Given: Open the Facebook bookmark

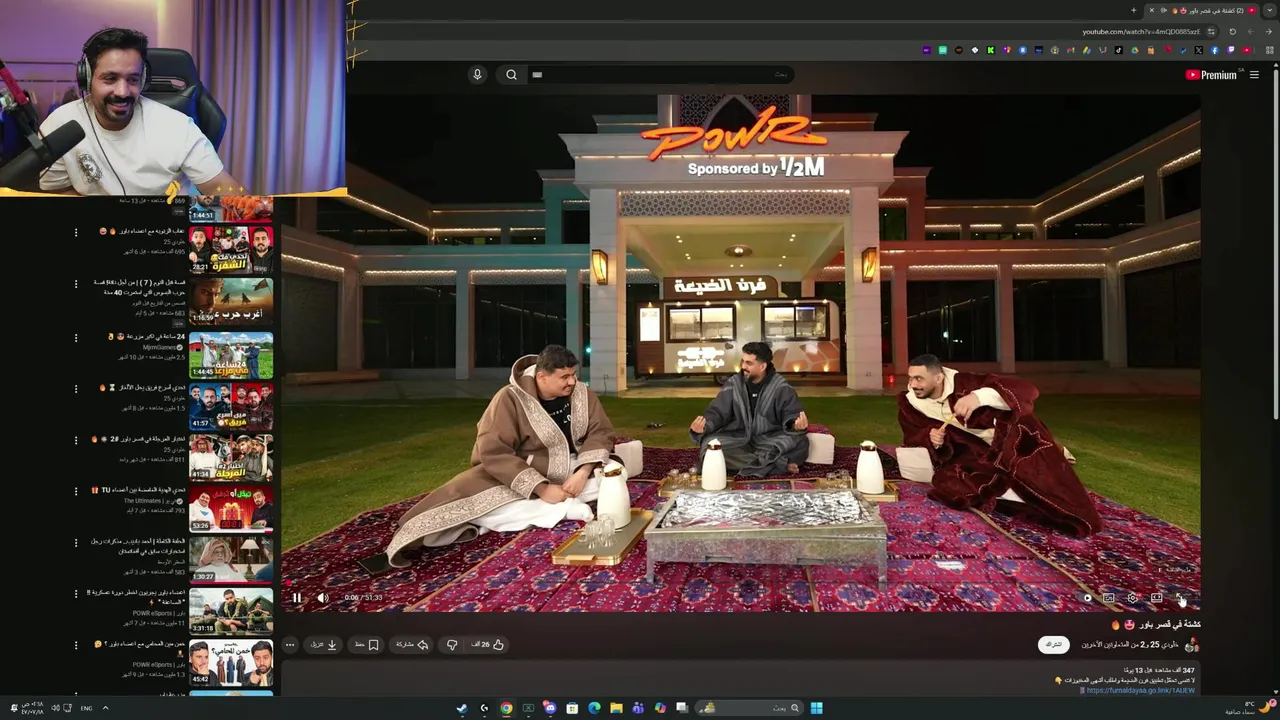Looking at the screenshot, I should click(x=1214, y=50).
